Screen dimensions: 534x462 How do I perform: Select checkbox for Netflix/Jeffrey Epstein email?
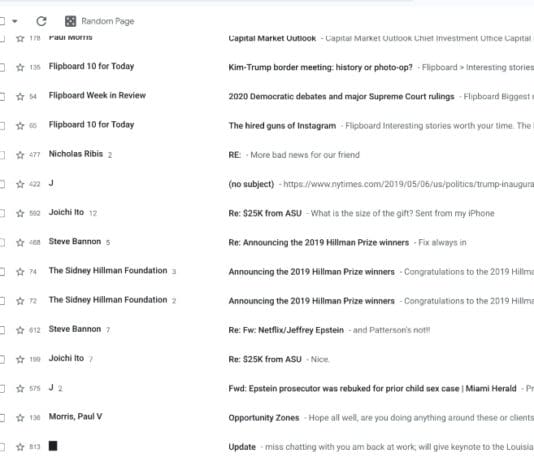coord(2,330)
